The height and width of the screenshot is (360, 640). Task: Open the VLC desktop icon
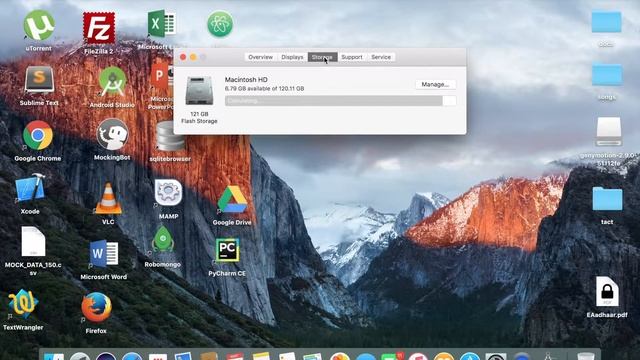click(108, 199)
